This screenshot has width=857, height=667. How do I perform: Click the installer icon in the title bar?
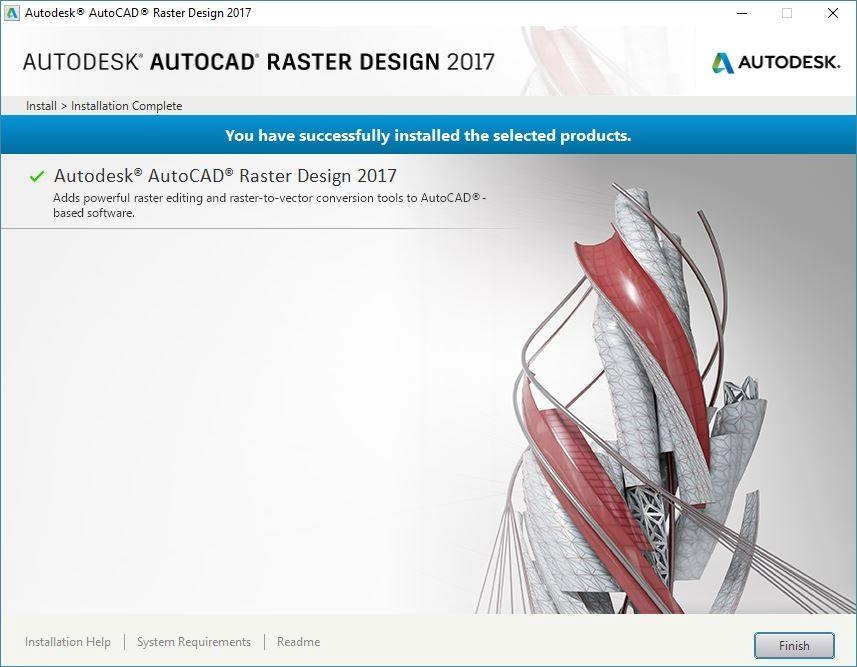(x=11, y=13)
